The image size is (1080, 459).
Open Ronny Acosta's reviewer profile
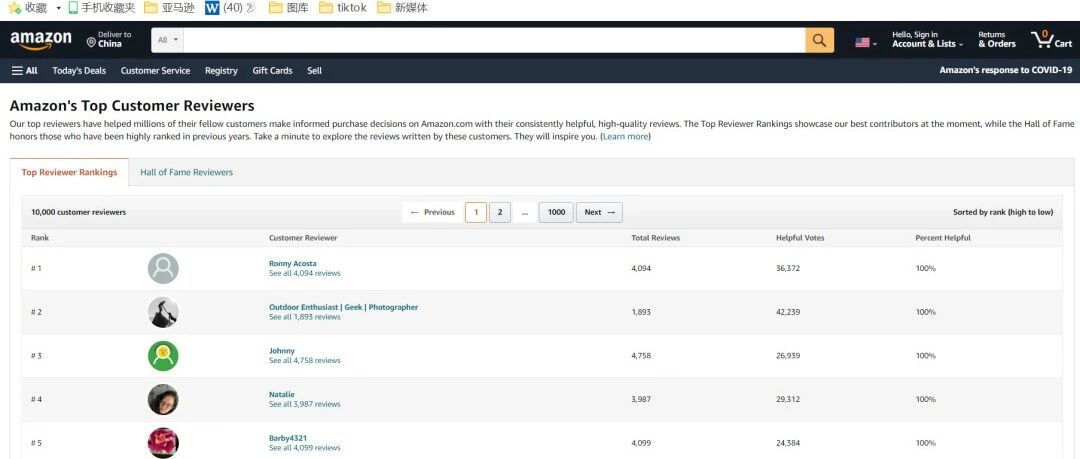293,263
